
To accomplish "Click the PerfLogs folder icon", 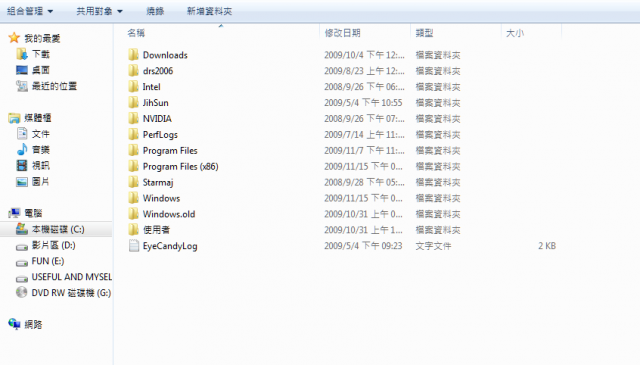I will [x=133, y=134].
